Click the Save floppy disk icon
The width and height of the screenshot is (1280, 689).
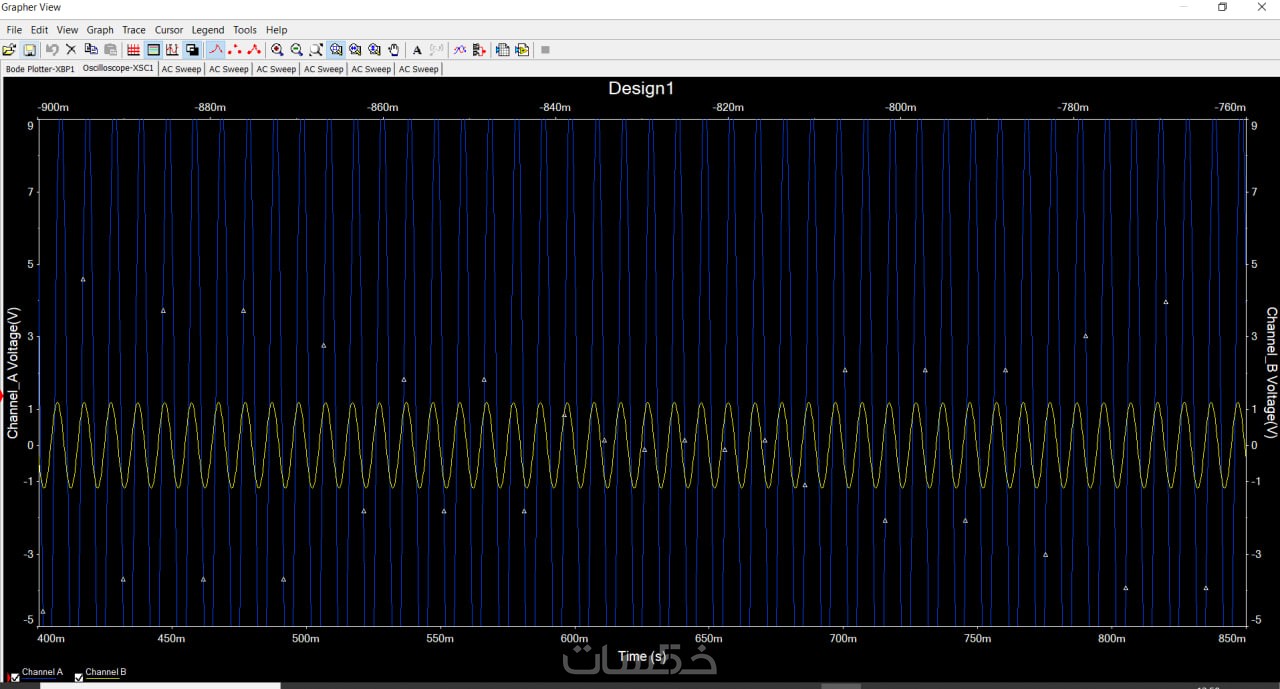click(29, 49)
